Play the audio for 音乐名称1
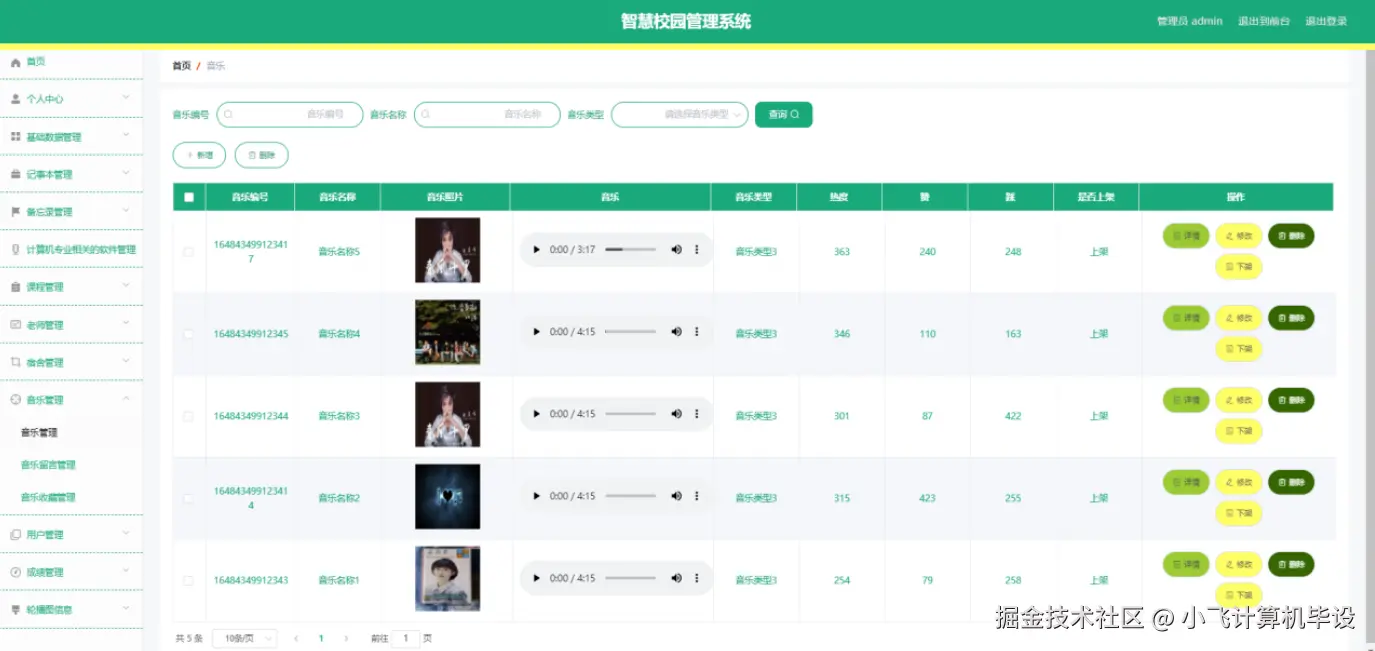The width and height of the screenshot is (1375, 651). coord(536,577)
